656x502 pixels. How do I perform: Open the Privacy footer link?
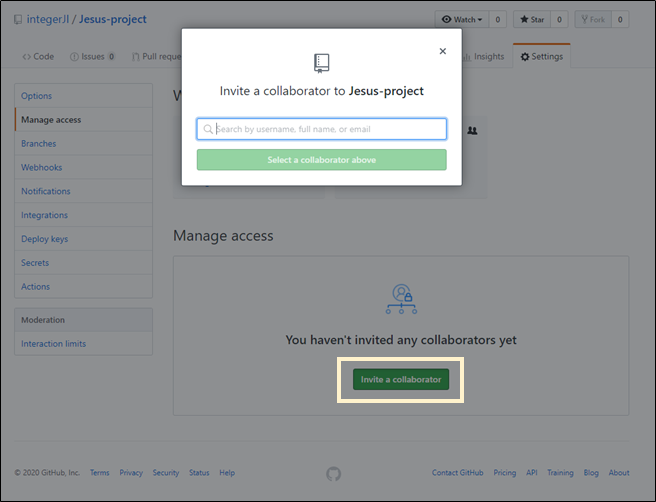click(131, 473)
